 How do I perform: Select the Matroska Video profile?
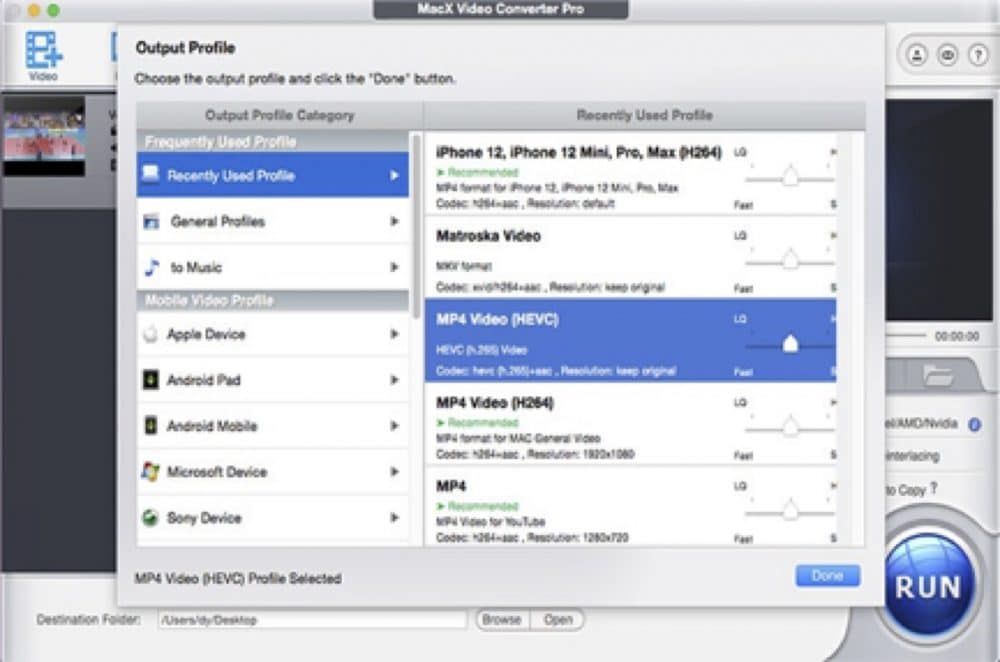click(x=630, y=258)
